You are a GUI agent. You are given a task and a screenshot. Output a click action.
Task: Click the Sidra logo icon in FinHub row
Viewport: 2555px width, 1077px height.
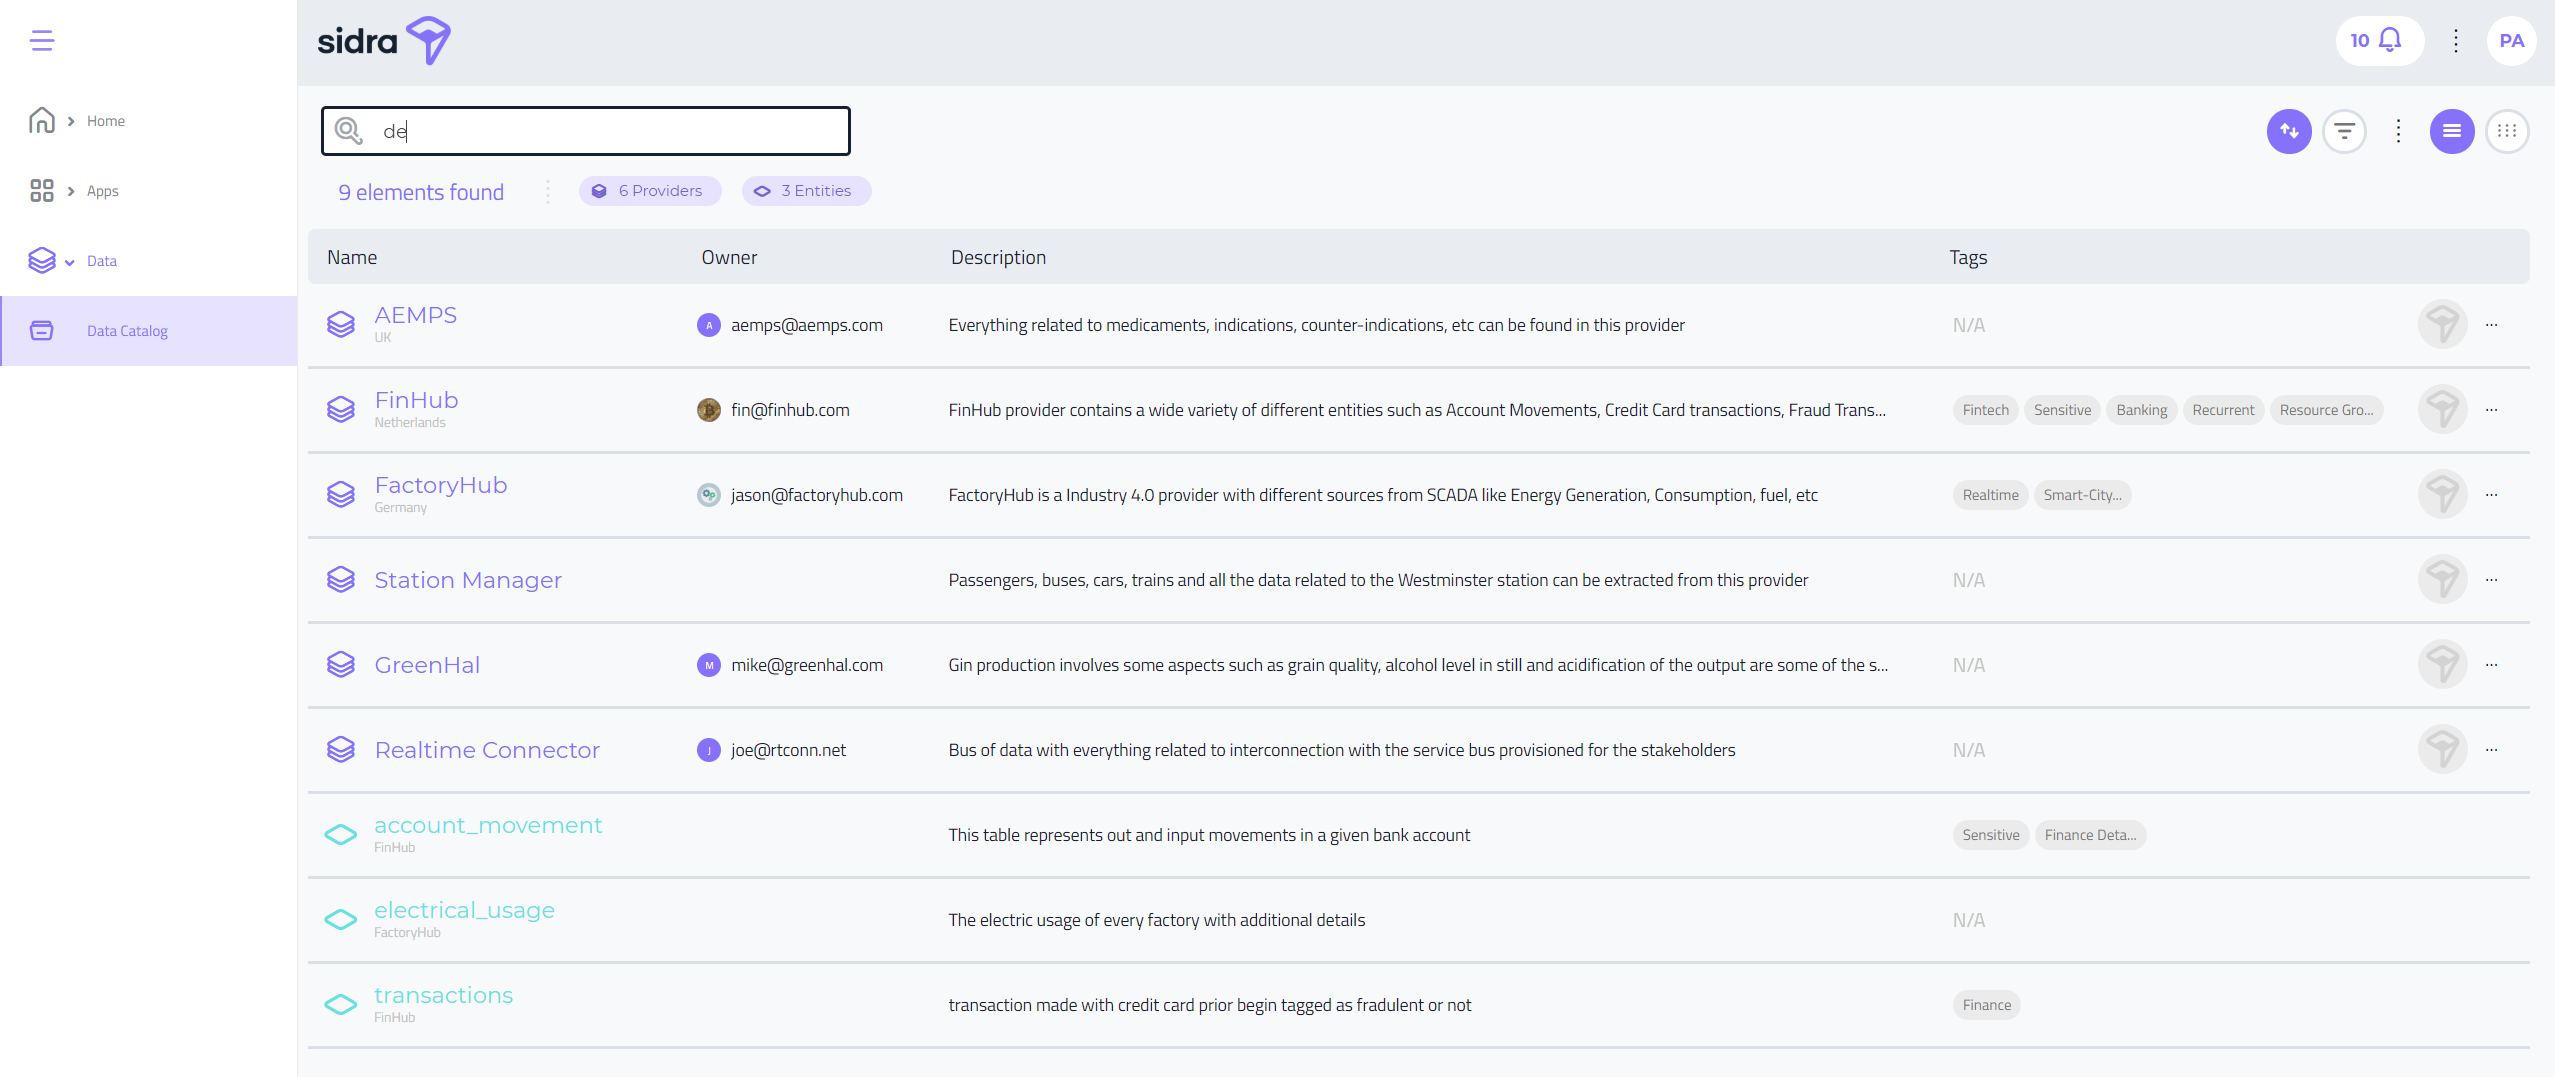(x=2441, y=410)
